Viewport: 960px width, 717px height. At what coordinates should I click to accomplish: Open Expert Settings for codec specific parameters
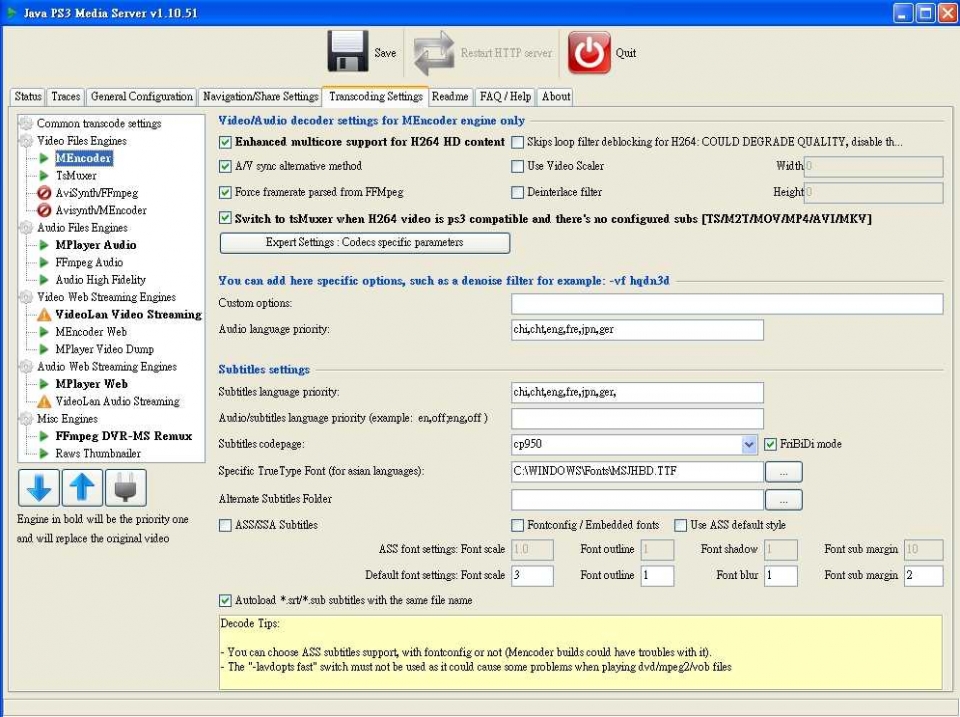[x=363, y=242]
